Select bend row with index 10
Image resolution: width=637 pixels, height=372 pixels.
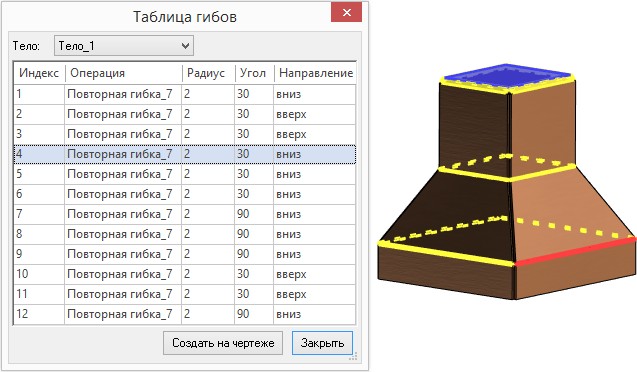pos(185,274)
